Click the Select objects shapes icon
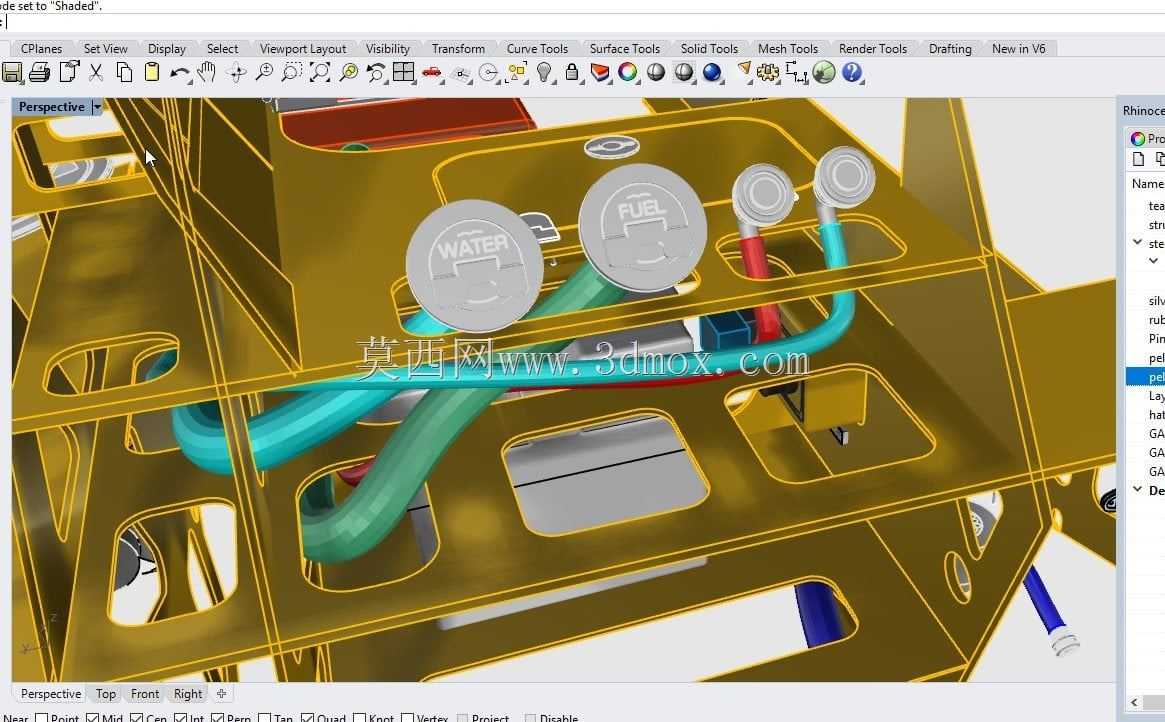Image resolution: width=1165 pixels, height=722 pixels. click(516, 72)
